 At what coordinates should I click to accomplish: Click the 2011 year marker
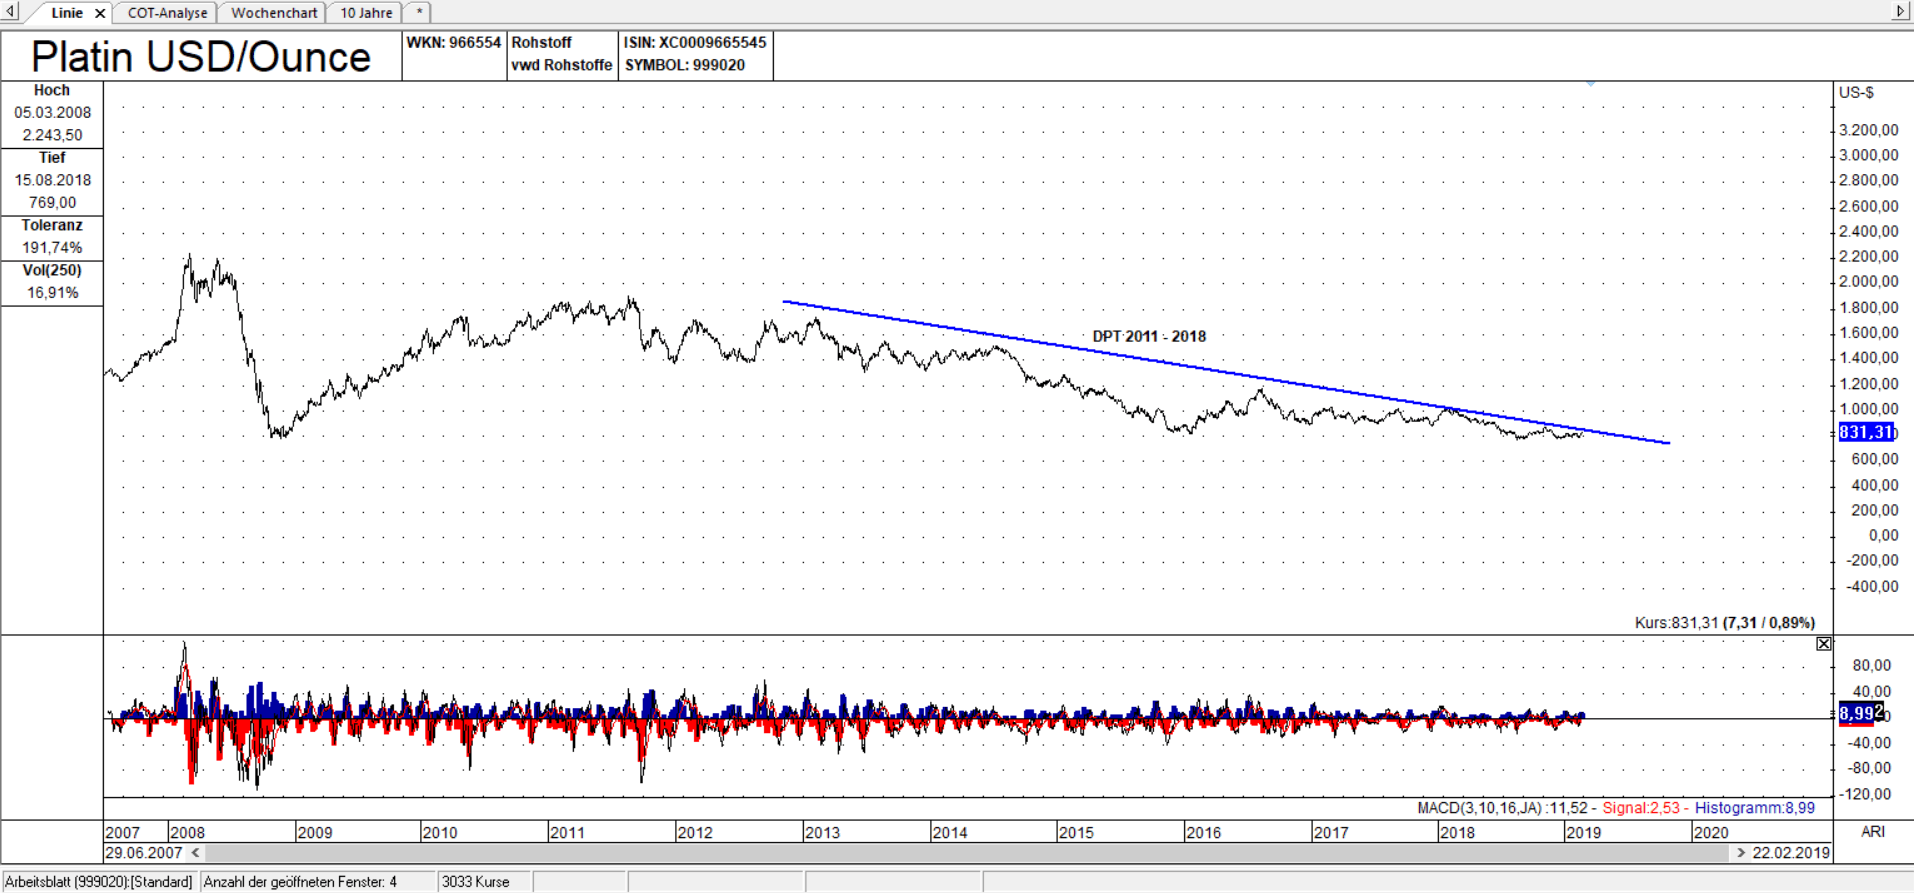click(x=567, y=832)
